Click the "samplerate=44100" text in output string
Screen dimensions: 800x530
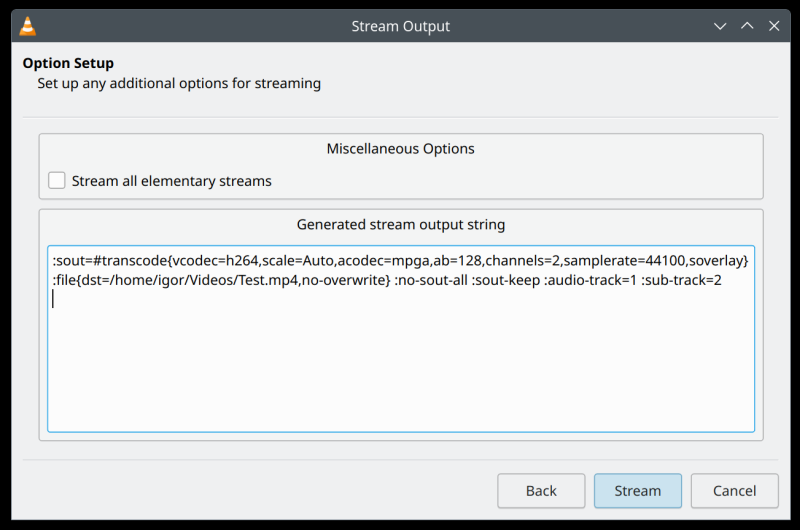tap(624, 261)
